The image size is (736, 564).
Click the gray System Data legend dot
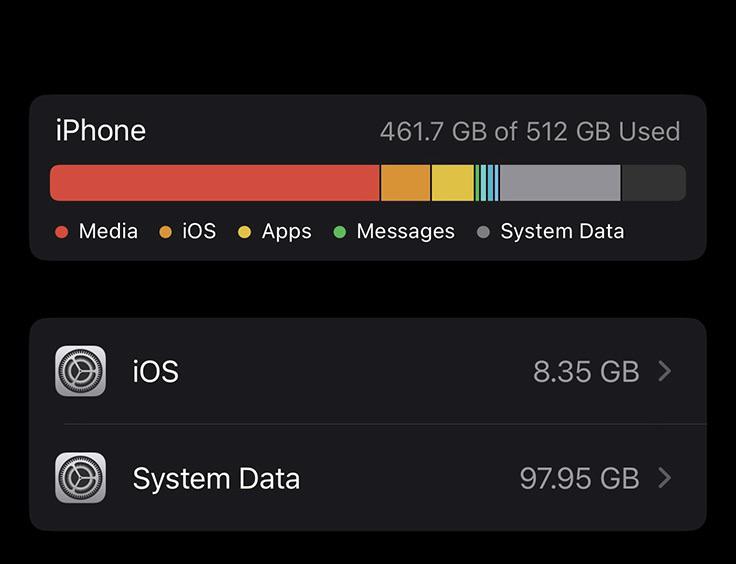click(483, 232)
